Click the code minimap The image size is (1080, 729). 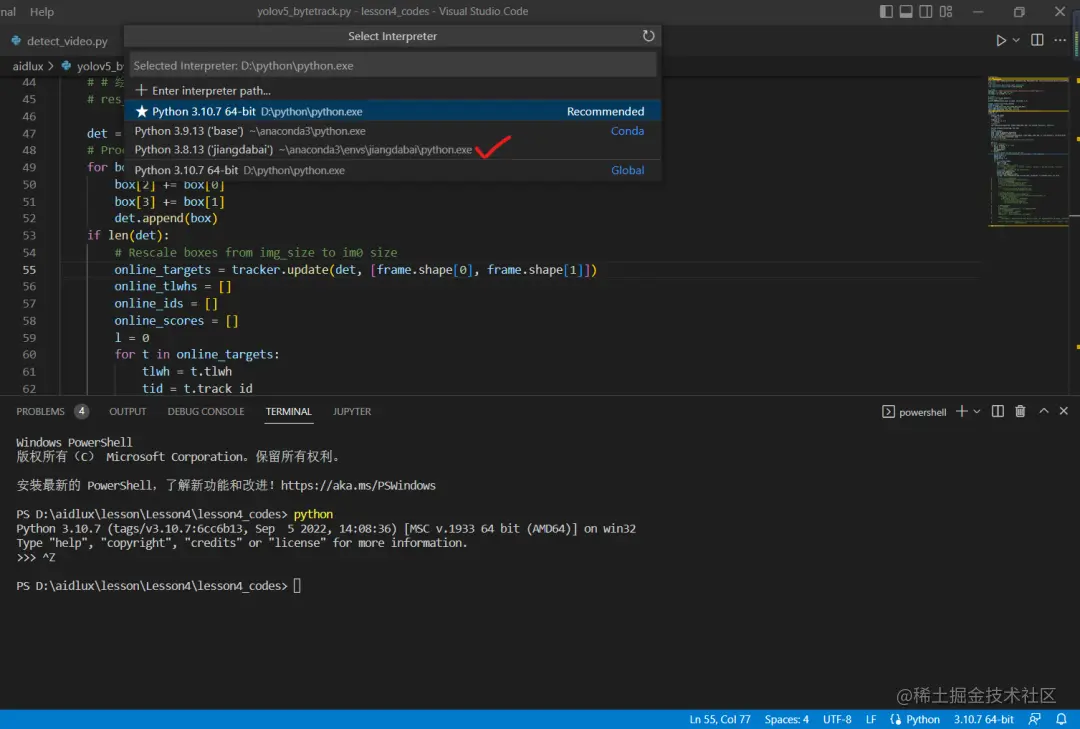1028,152
